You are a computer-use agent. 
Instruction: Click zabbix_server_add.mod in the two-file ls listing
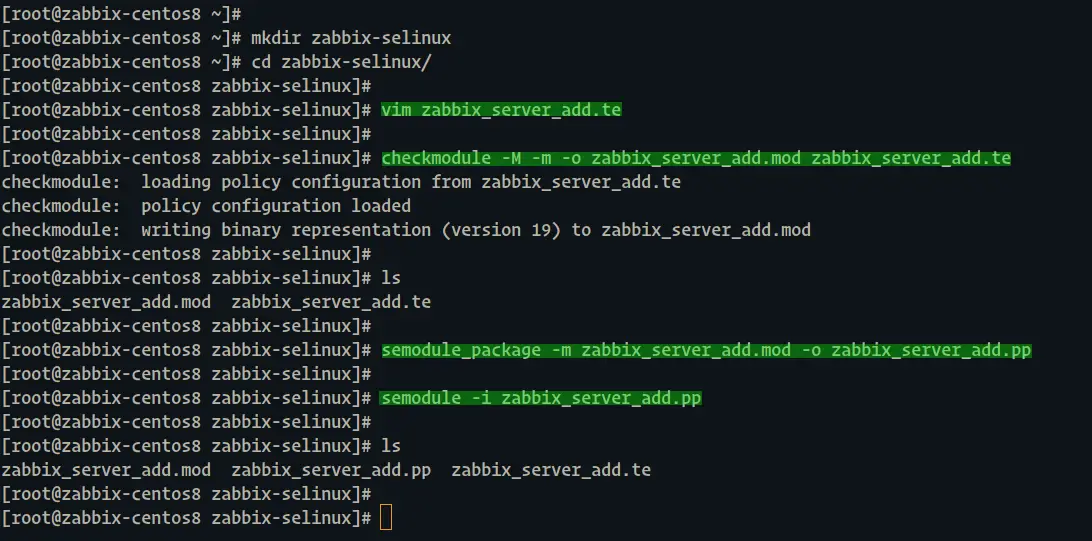(x=106, y=302)
